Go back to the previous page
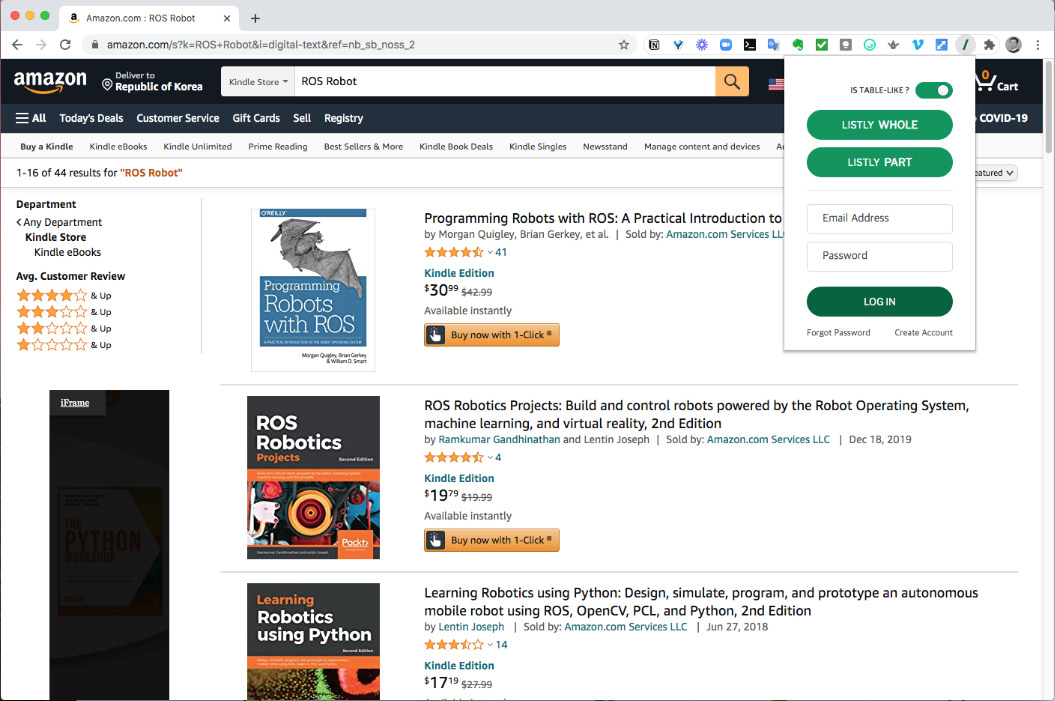Image resolution: width=1055 pixels, height=701 pixels. 17,44
